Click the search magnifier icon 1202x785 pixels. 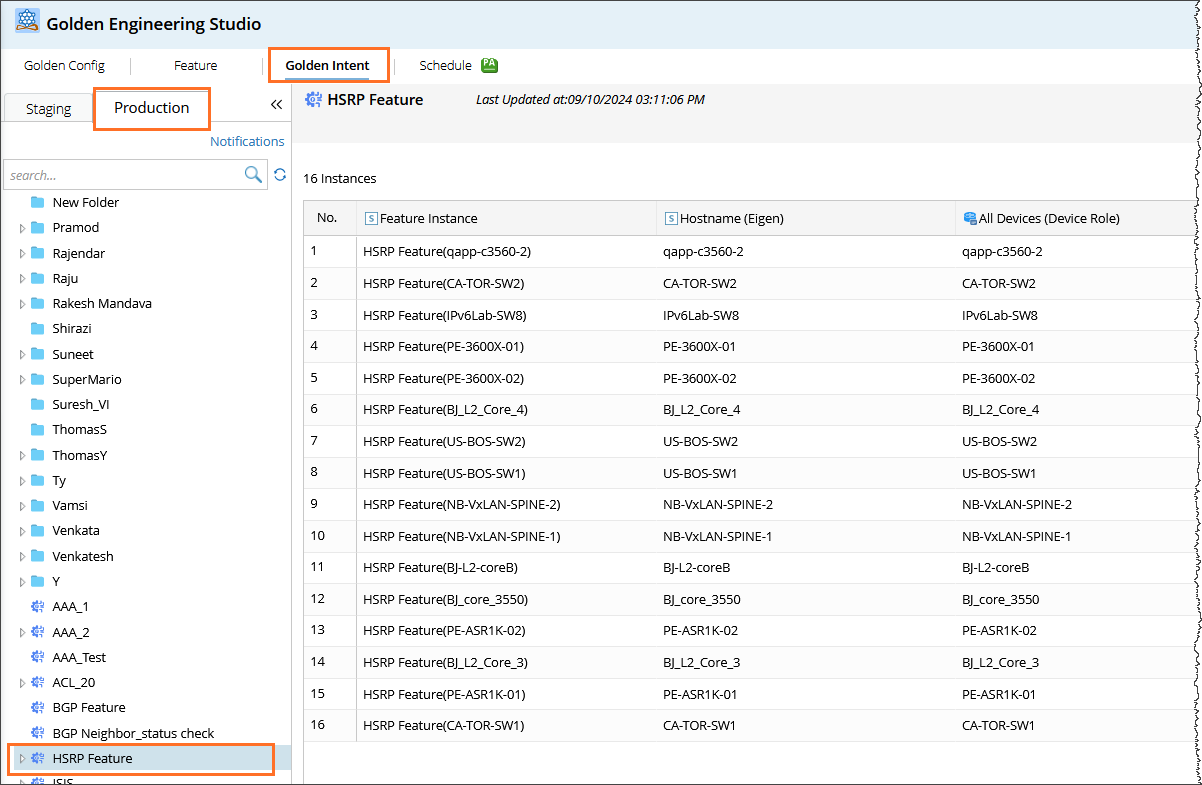point(254,175)
